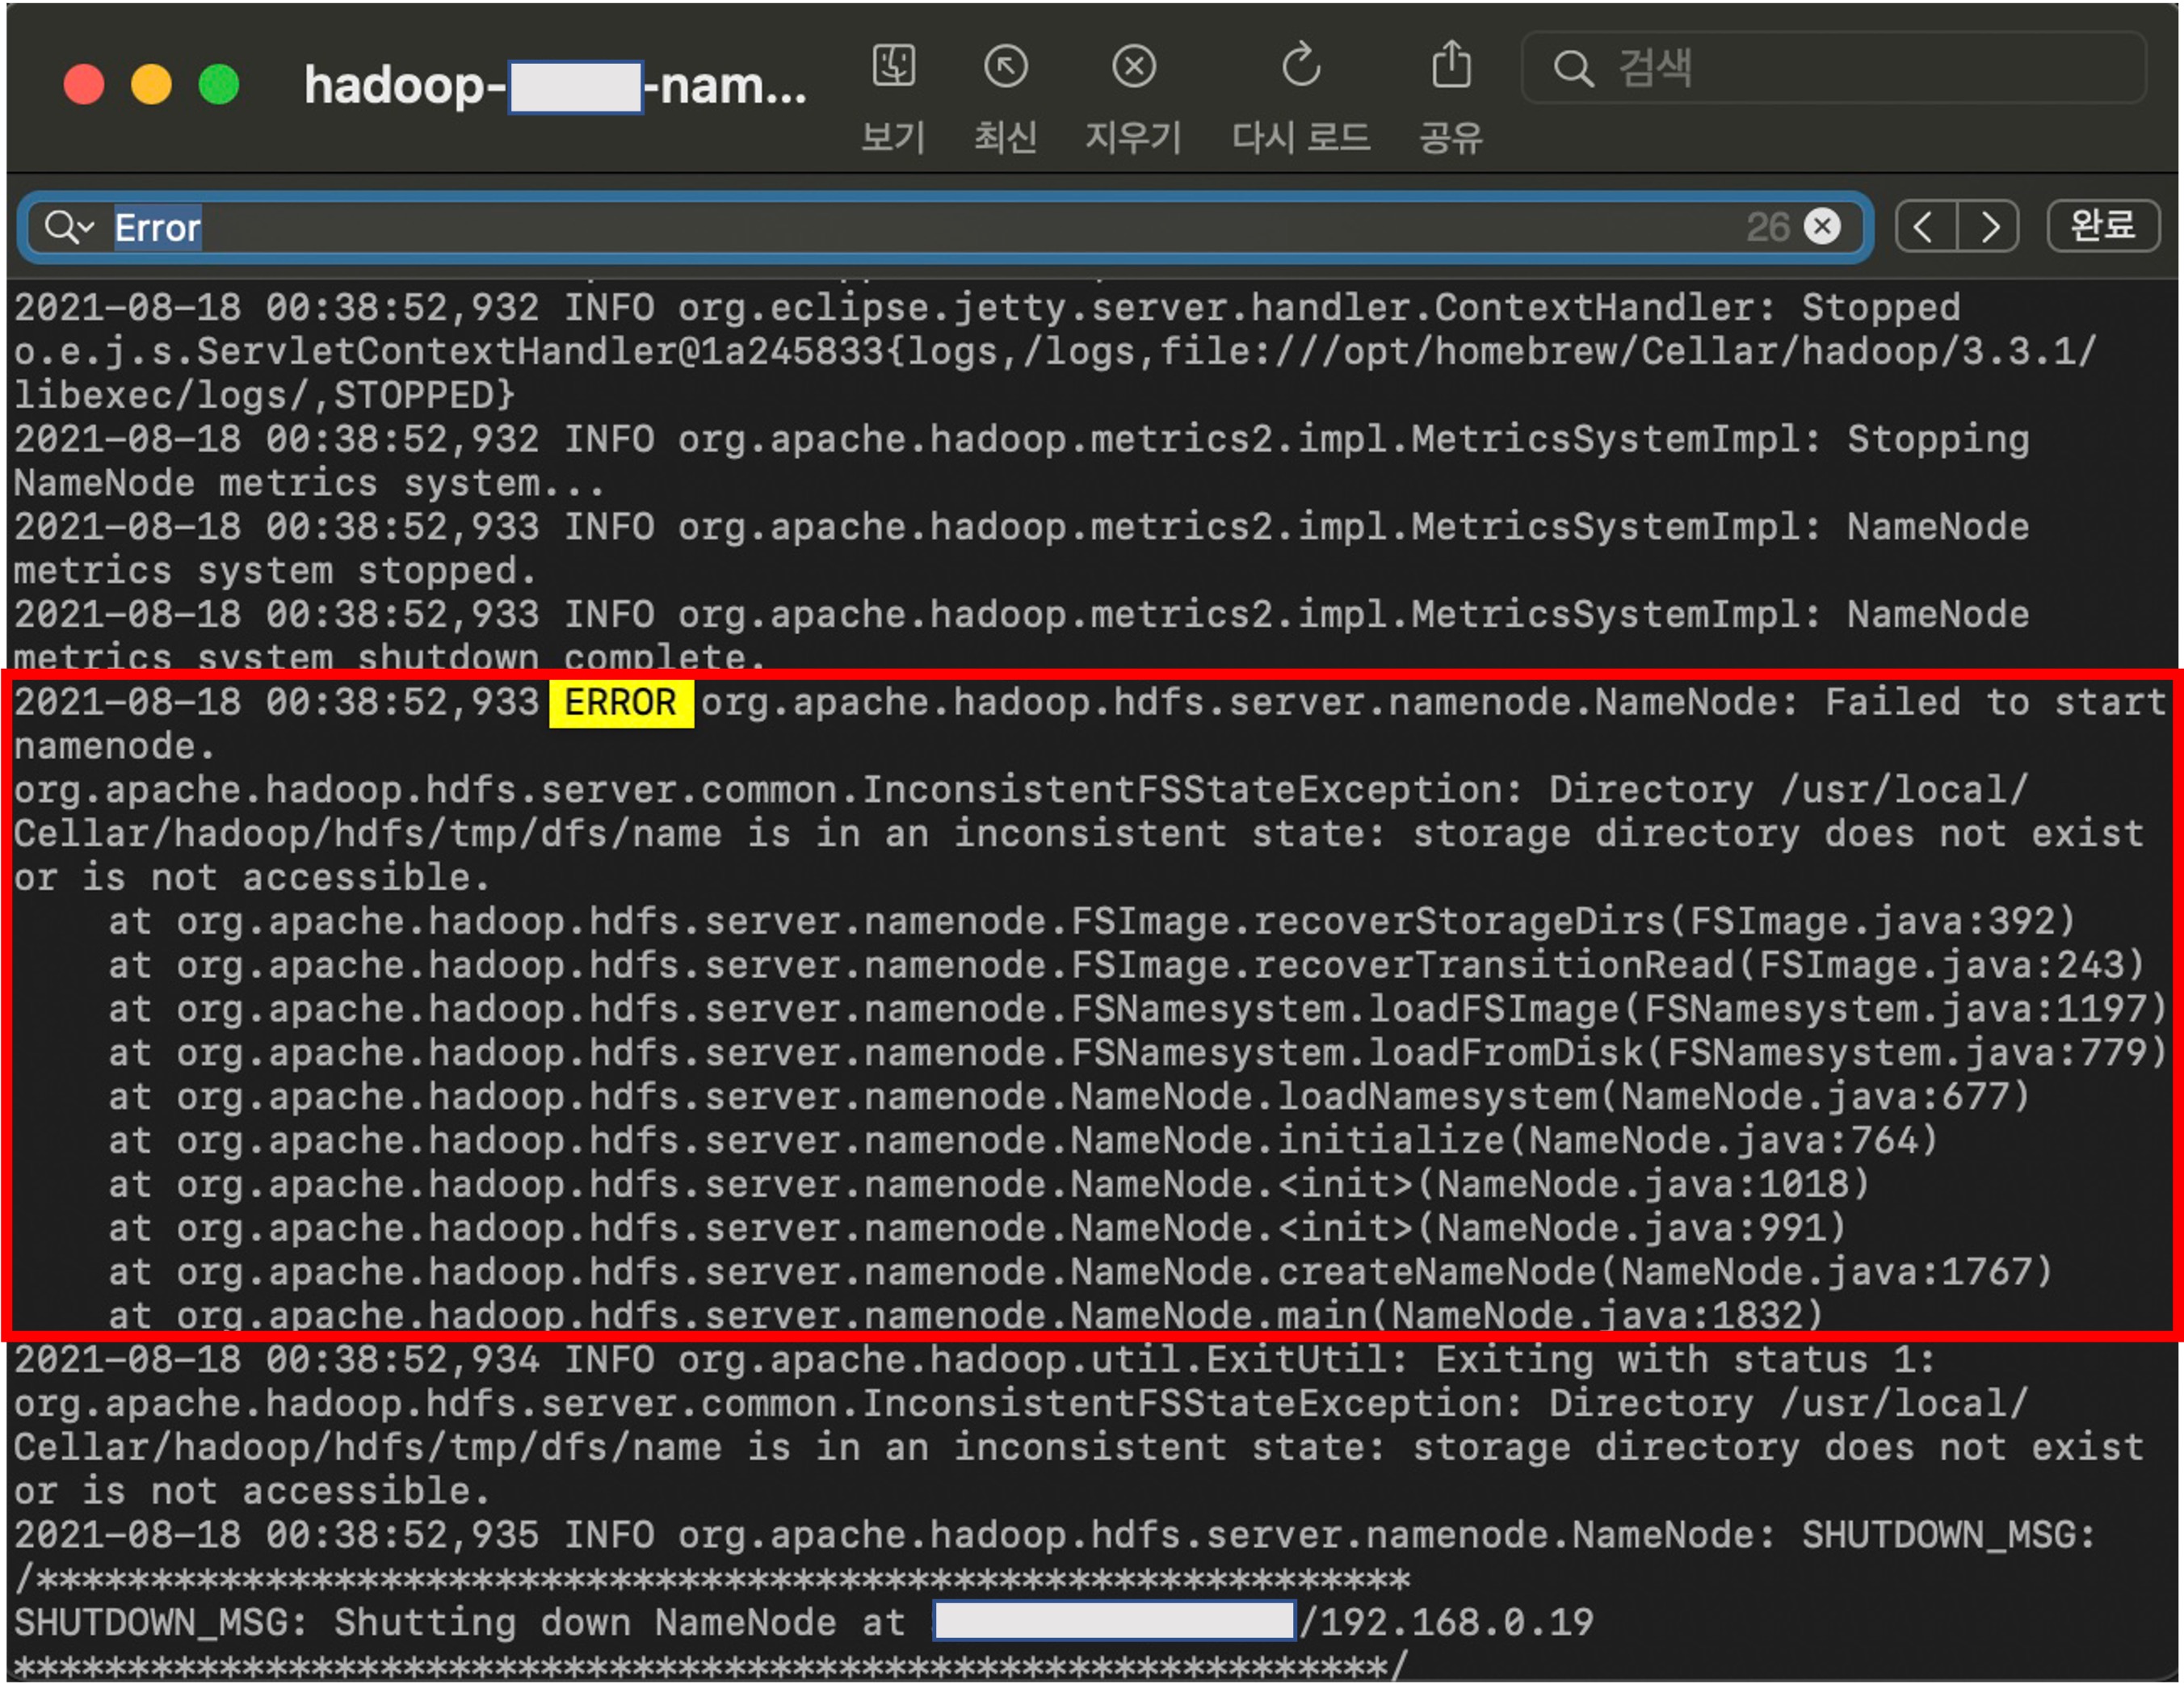Jump to latest with the 최신 icon
Viewport: 2184px width, 1684px height.
coord(1005,67)
